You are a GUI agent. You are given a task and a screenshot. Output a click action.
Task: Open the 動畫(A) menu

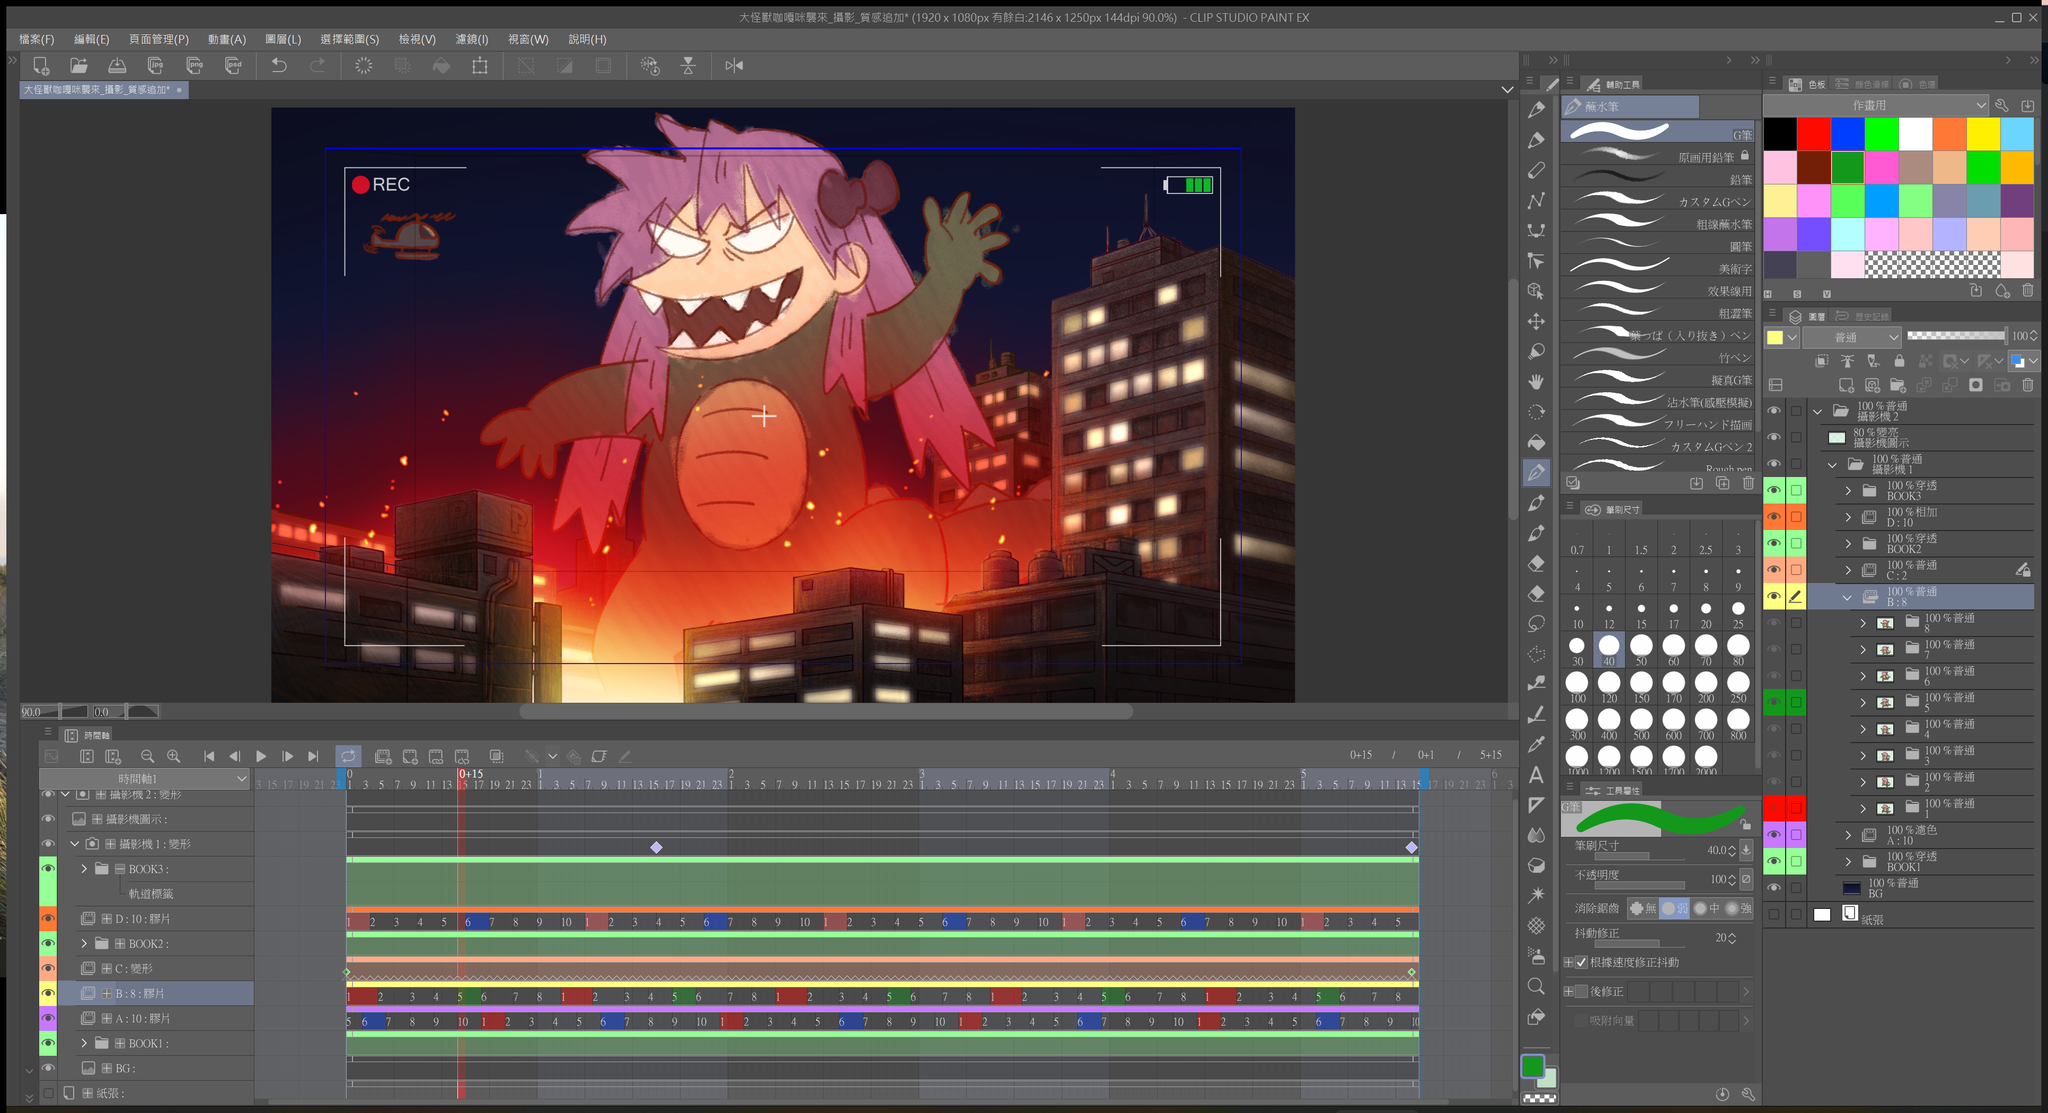227,39
